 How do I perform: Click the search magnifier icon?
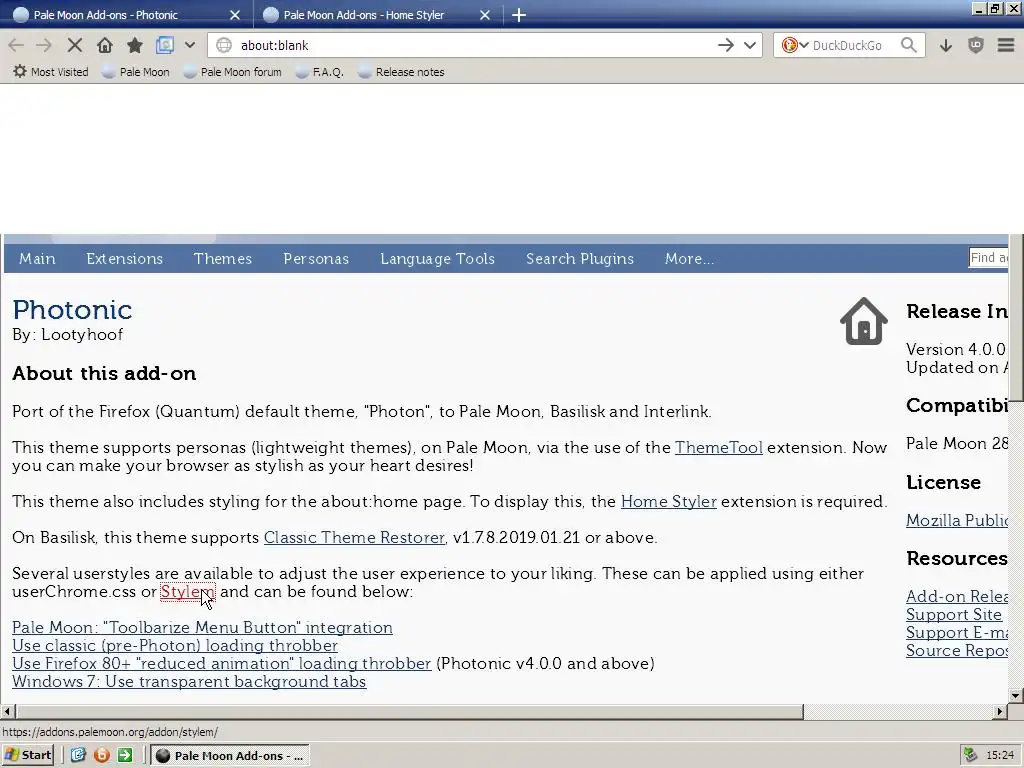tap(908, 45)
